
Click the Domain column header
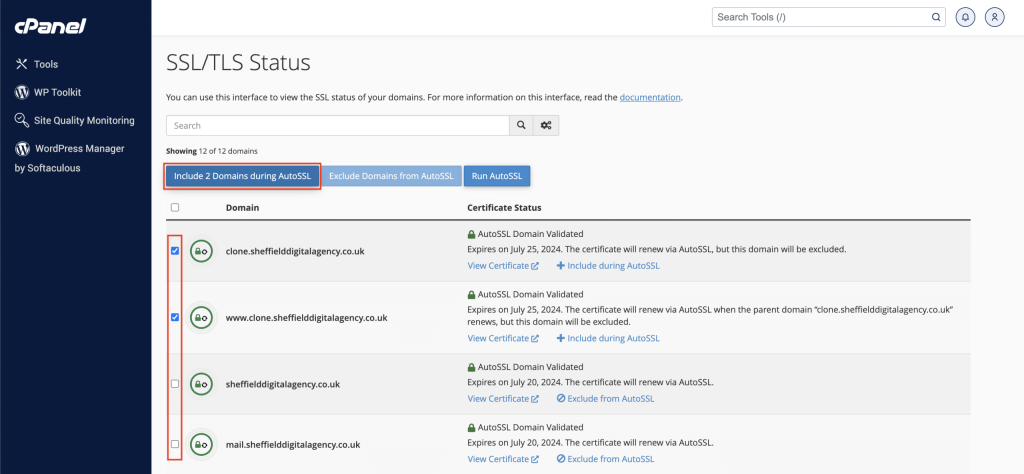tap(242, 208)
